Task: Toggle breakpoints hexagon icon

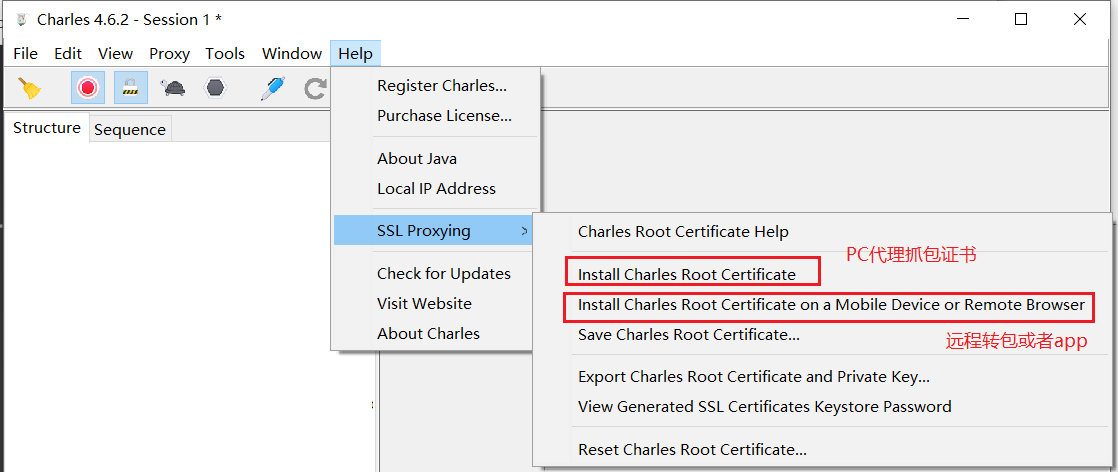Action: 215,88
